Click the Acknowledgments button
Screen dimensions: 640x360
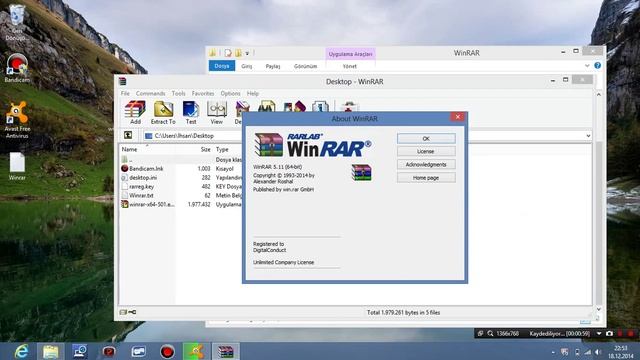pyautogui.click(x=426, y=164)
